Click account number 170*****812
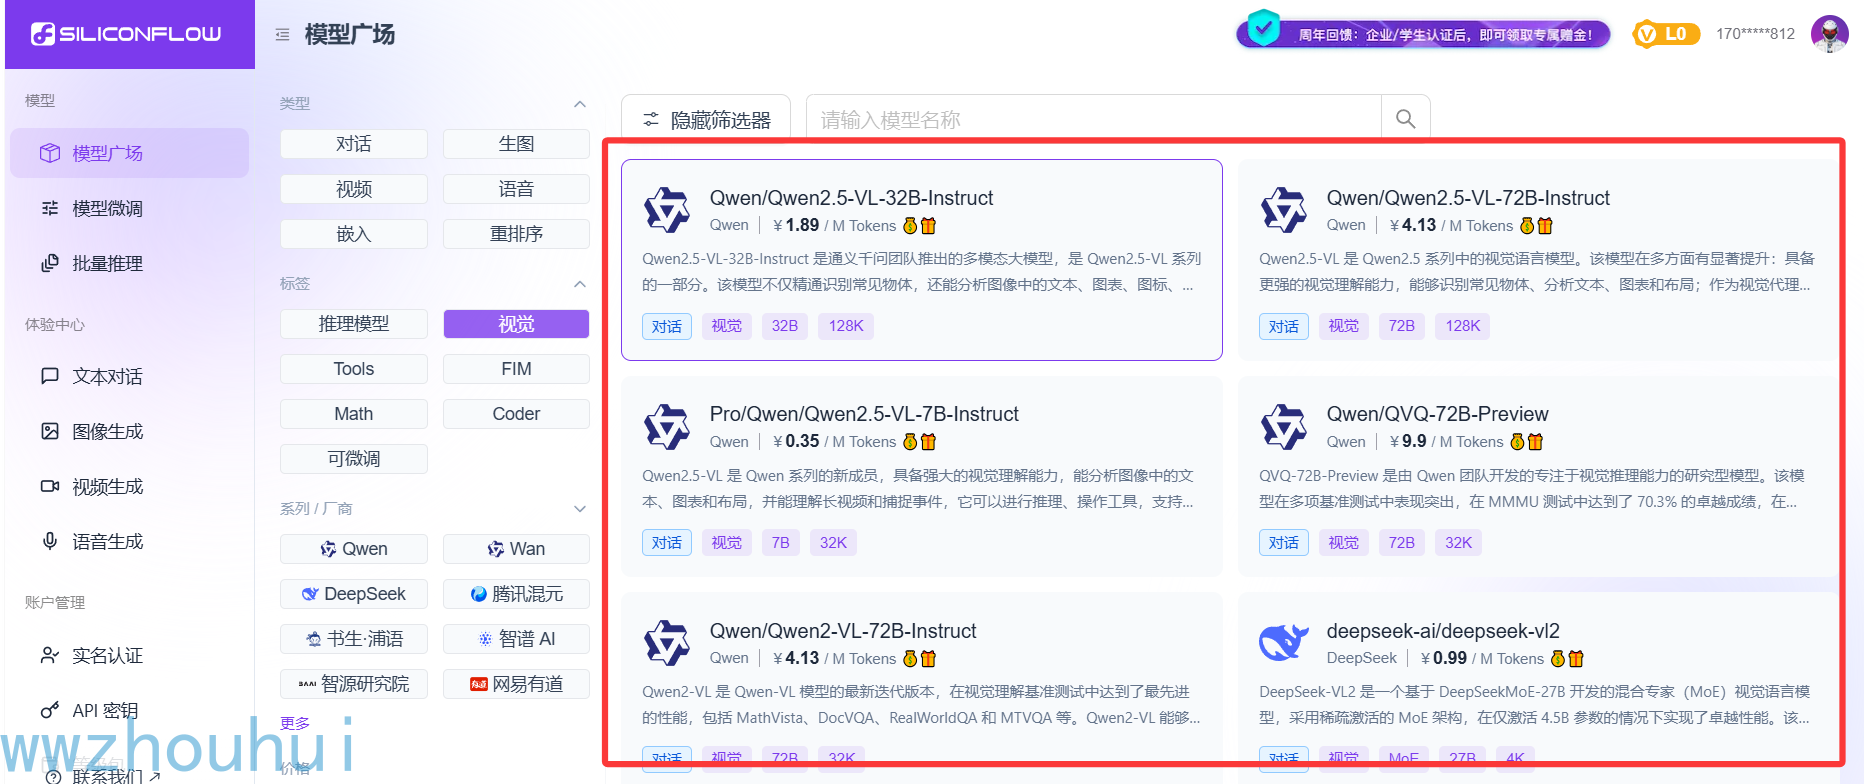 (x=1755, y=34)
